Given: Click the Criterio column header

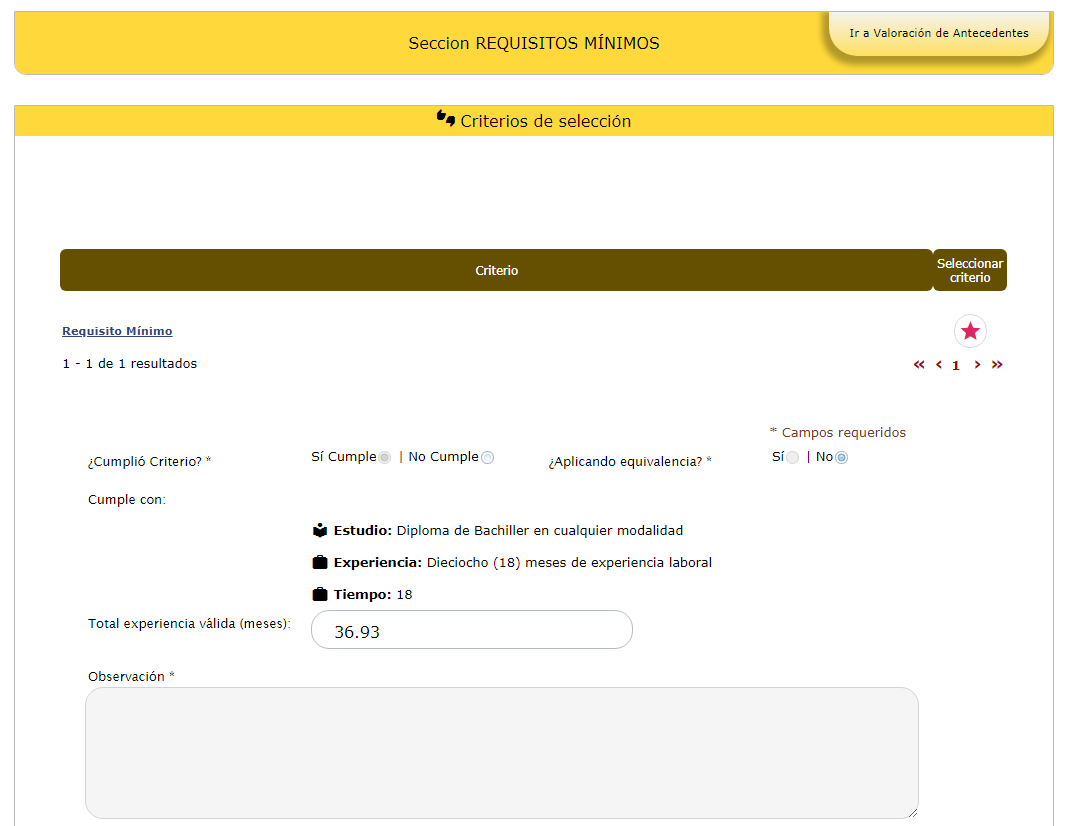Looking at the screenshot, I should [496, 270].
